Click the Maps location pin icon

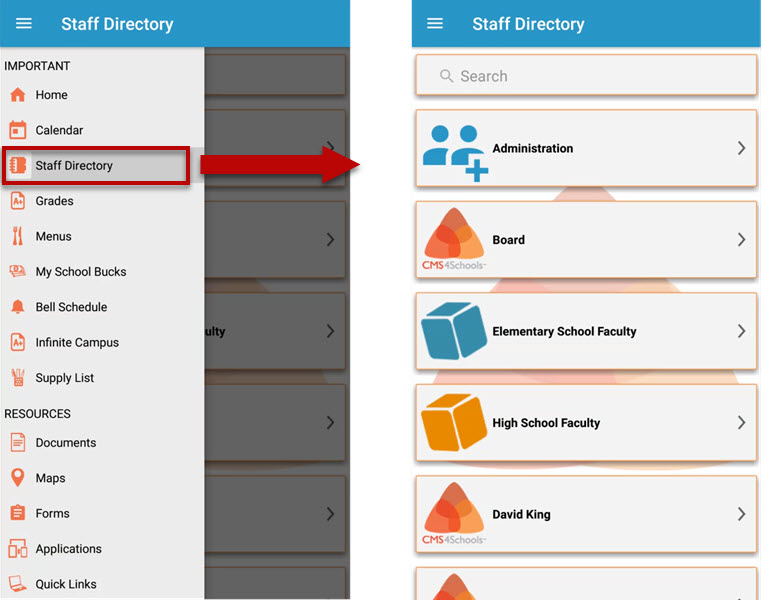point(18,478)
